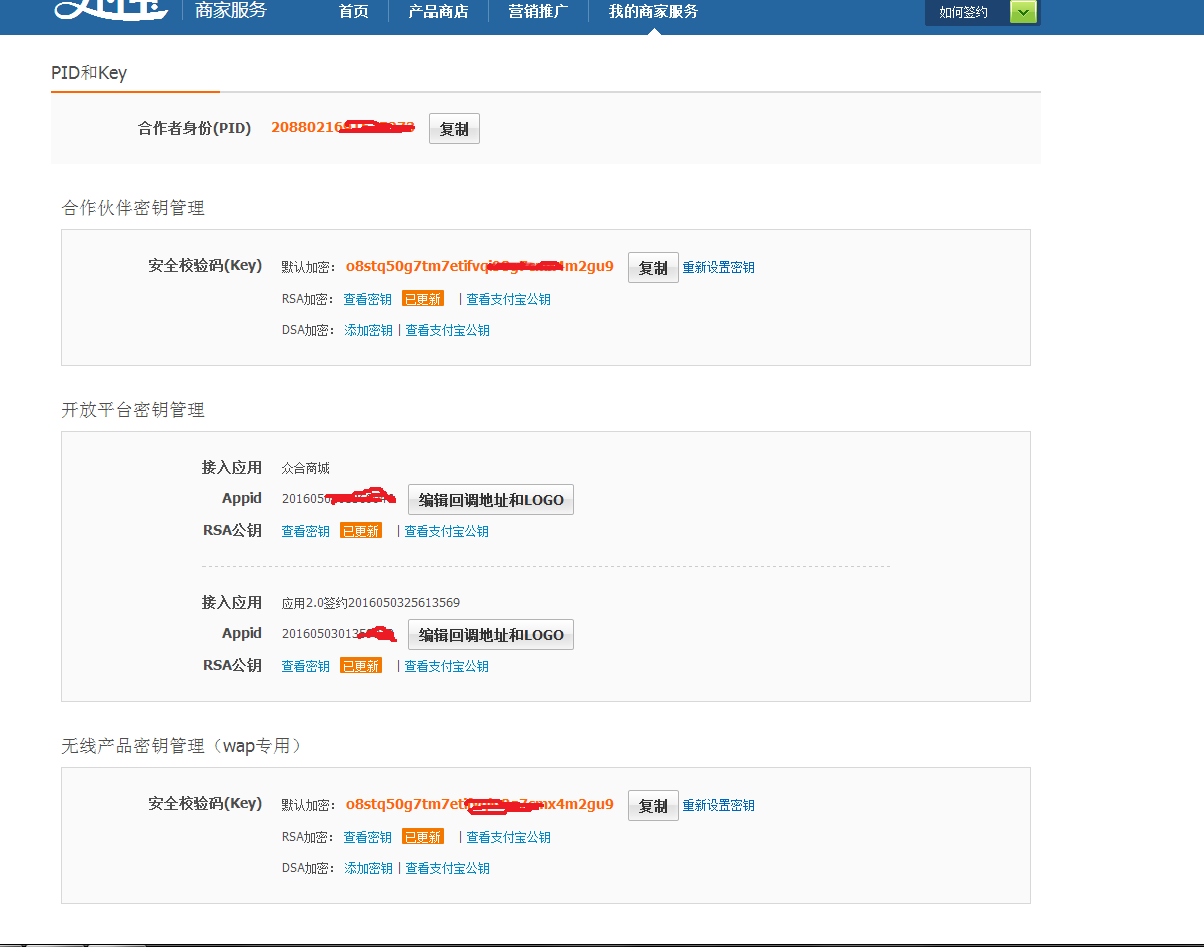This screenshot has width=1204, height=947.
Task: Open 查看密钥 for 众合商城 RSA公钥
Action: [x=305, y=531]
